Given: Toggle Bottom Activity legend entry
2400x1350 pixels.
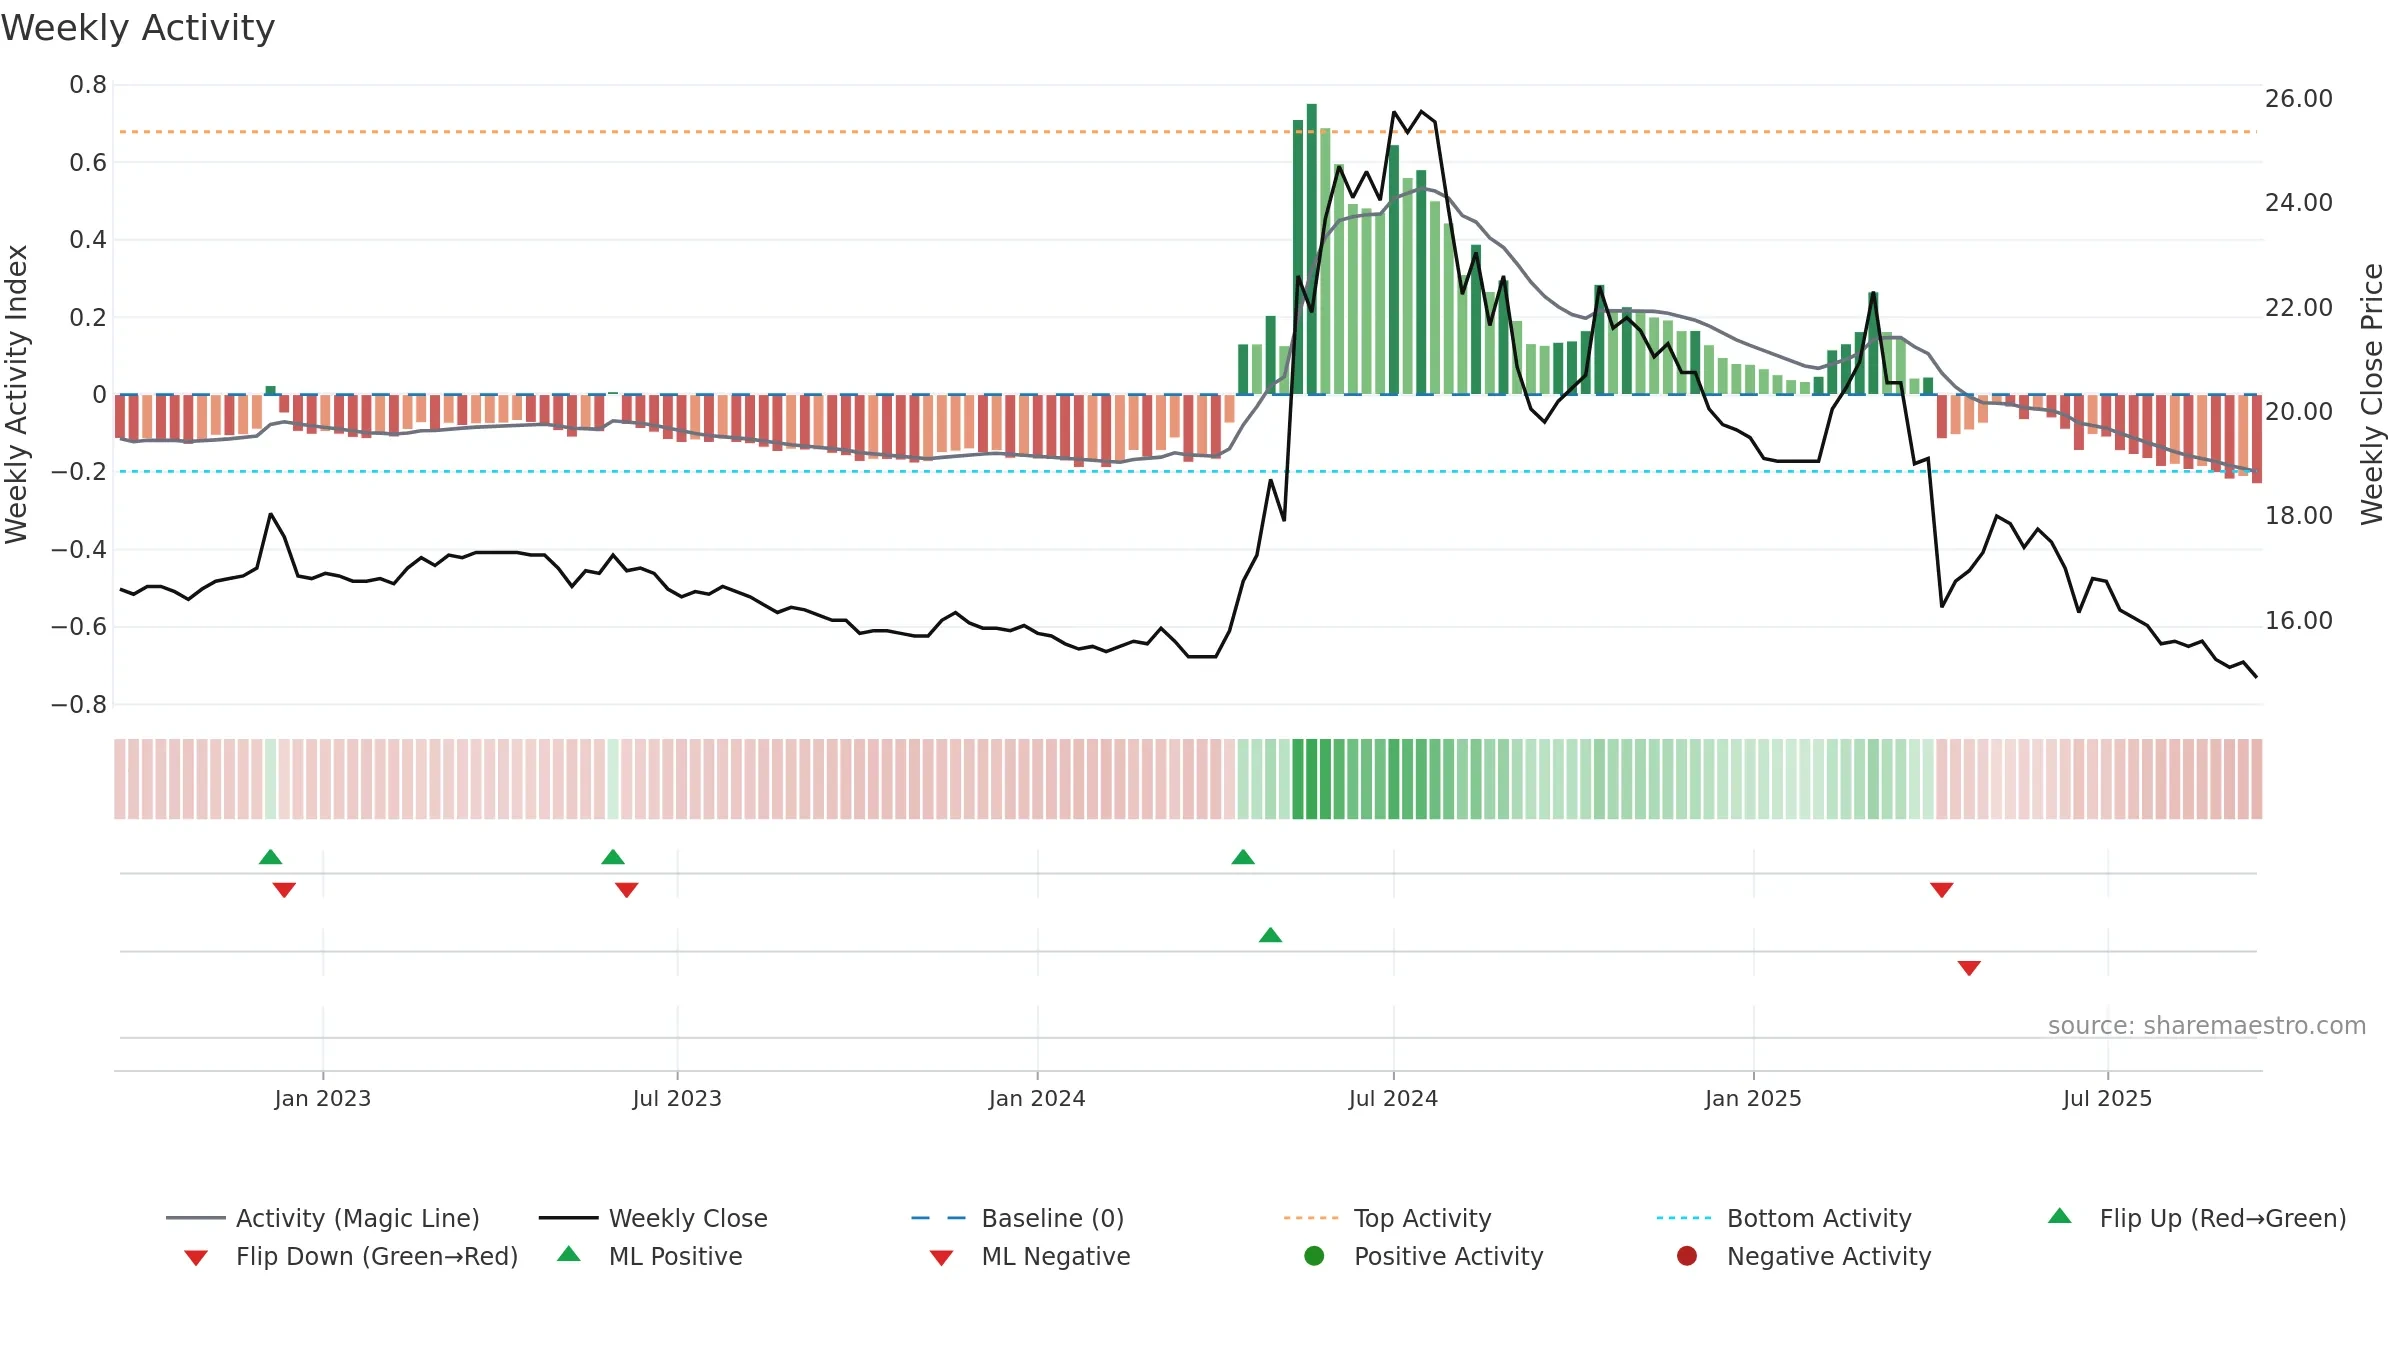Looking at the screenshot, I should click(x=1784, y=1218).
